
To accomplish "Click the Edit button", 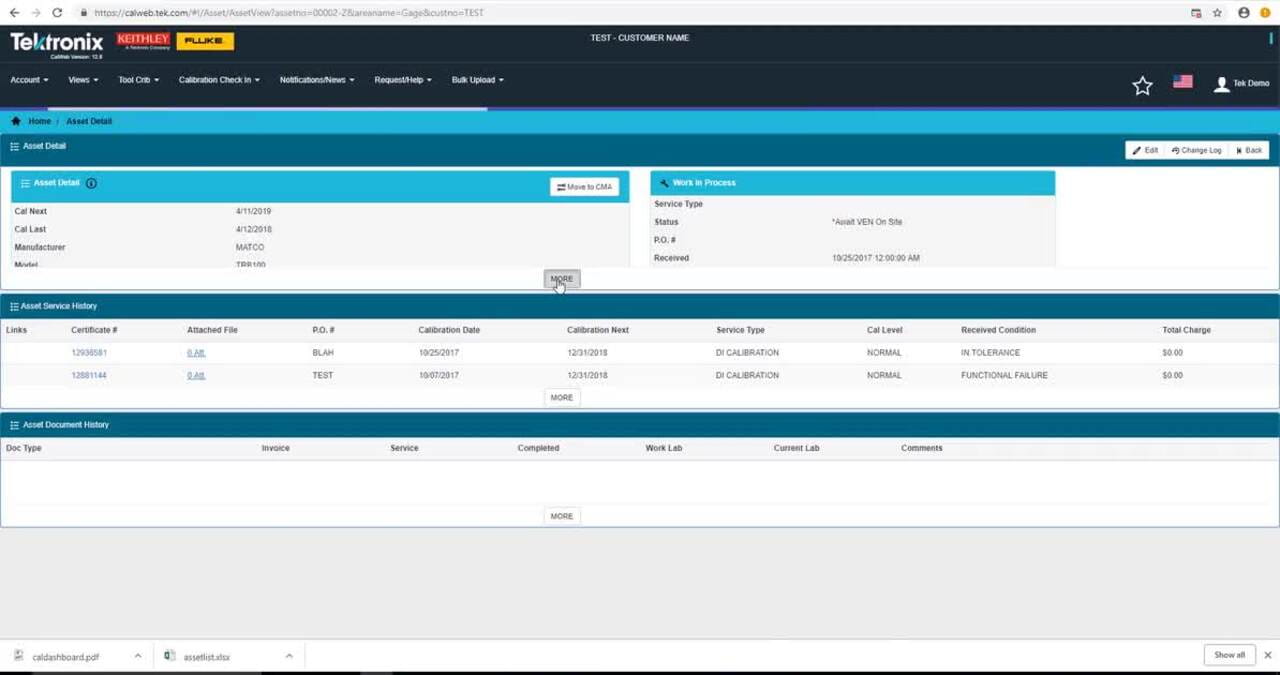I will tap(1145, 150).
